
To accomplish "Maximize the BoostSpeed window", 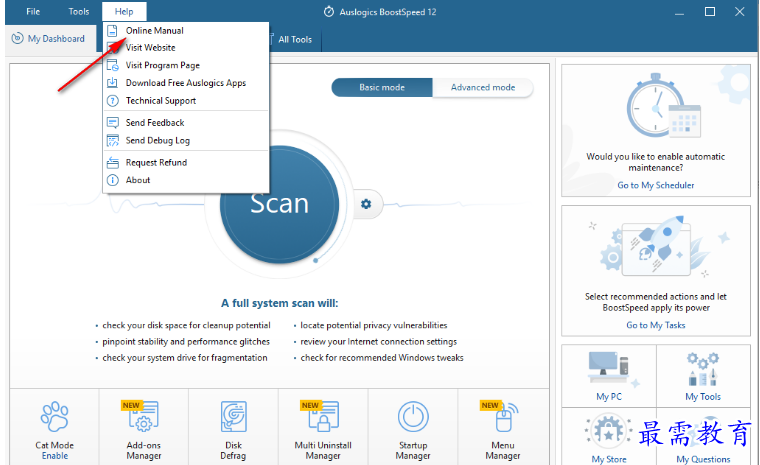I will tap(710, 12).
